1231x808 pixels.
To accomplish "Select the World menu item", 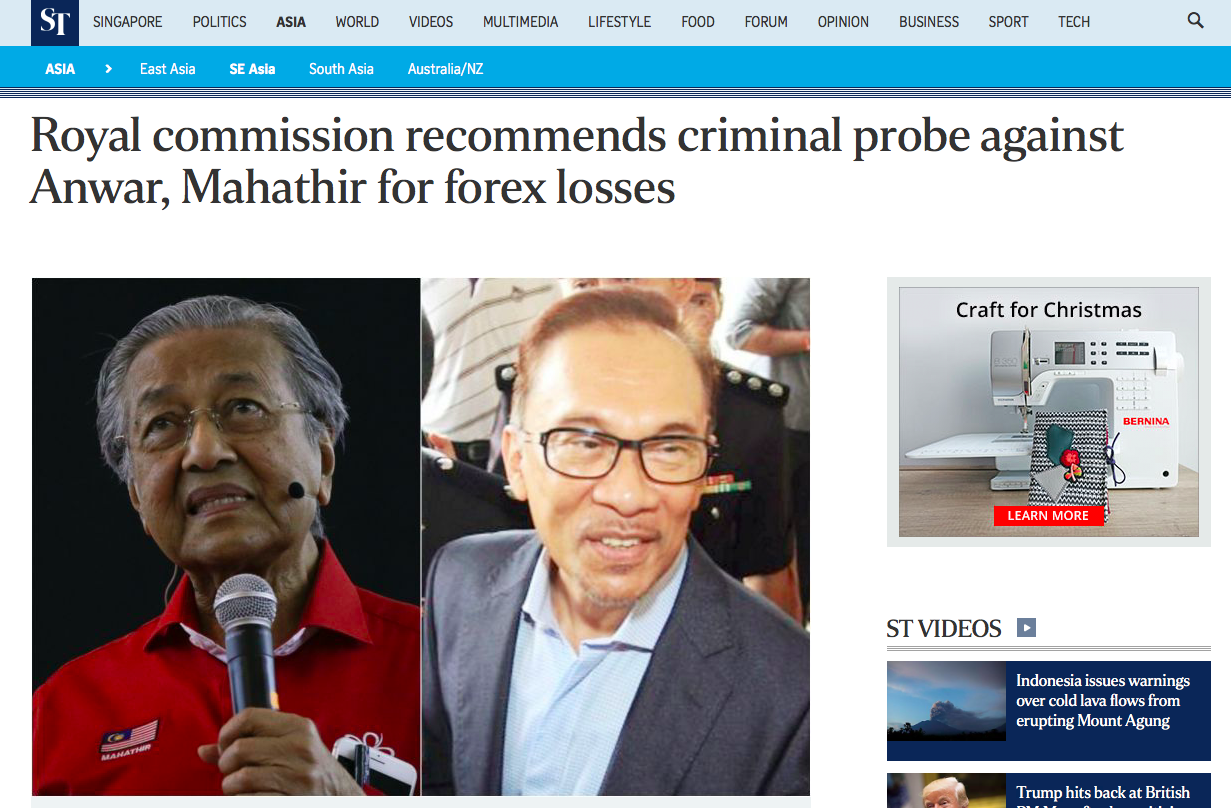I will [x=357, y=22].
